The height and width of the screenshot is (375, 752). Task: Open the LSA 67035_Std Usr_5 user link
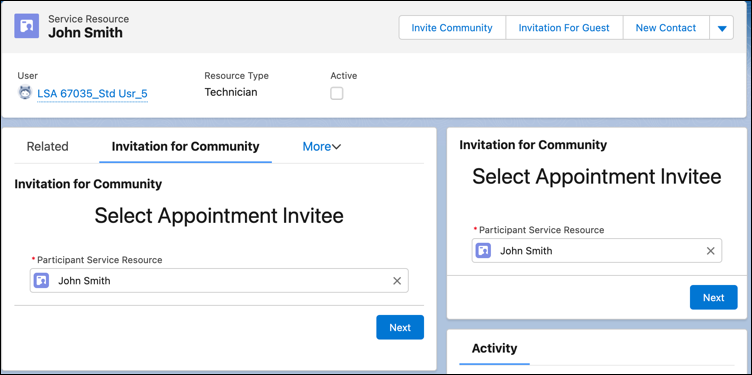pyautogui.click(x=92, y=94)
